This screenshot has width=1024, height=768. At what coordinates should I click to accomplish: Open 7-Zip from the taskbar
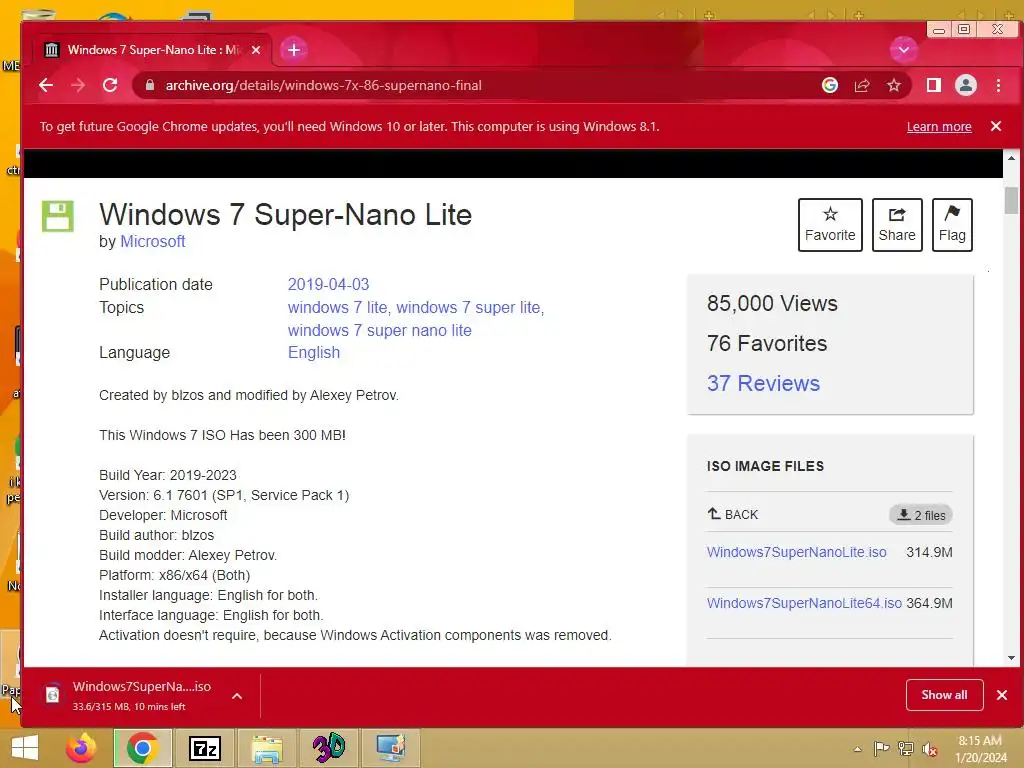(x=204, y=748)
